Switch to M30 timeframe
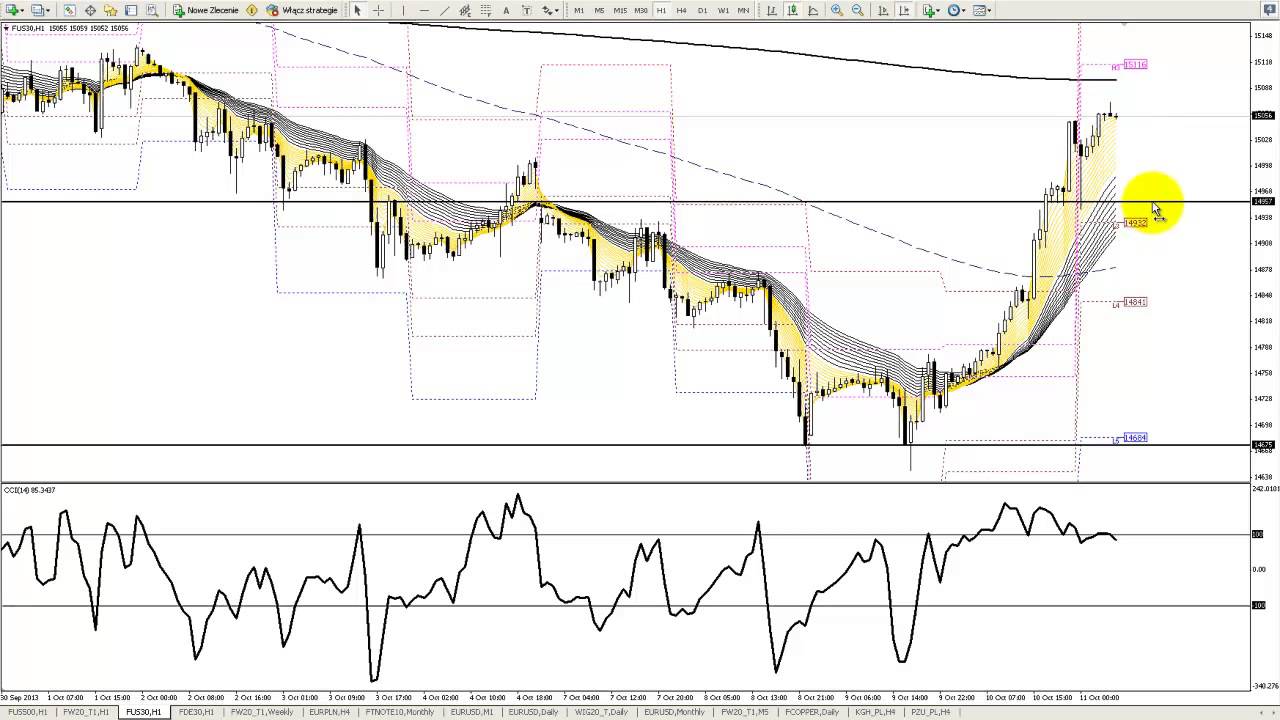 (641, 10)
